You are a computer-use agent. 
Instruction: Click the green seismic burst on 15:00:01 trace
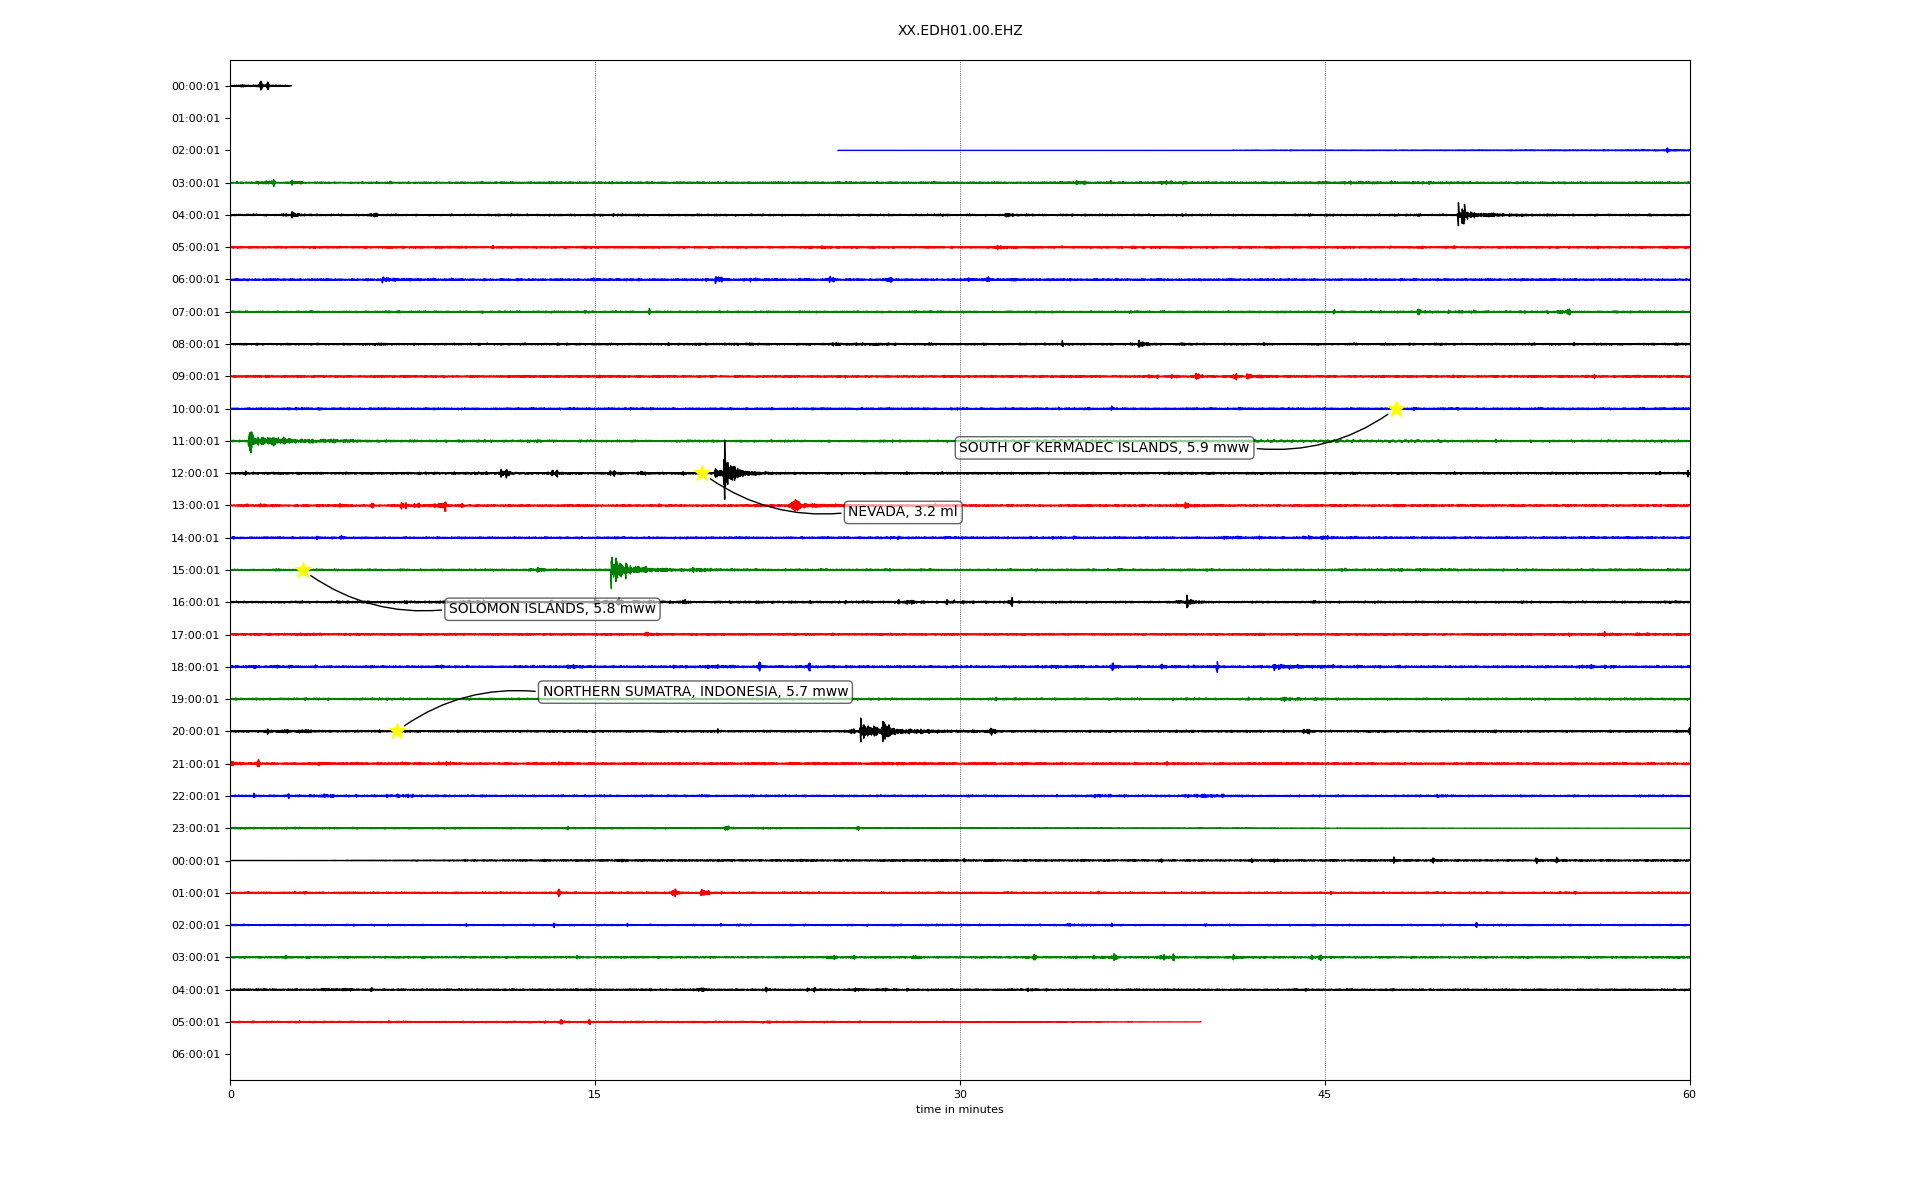pyautogui.click(x=617, y=570)
